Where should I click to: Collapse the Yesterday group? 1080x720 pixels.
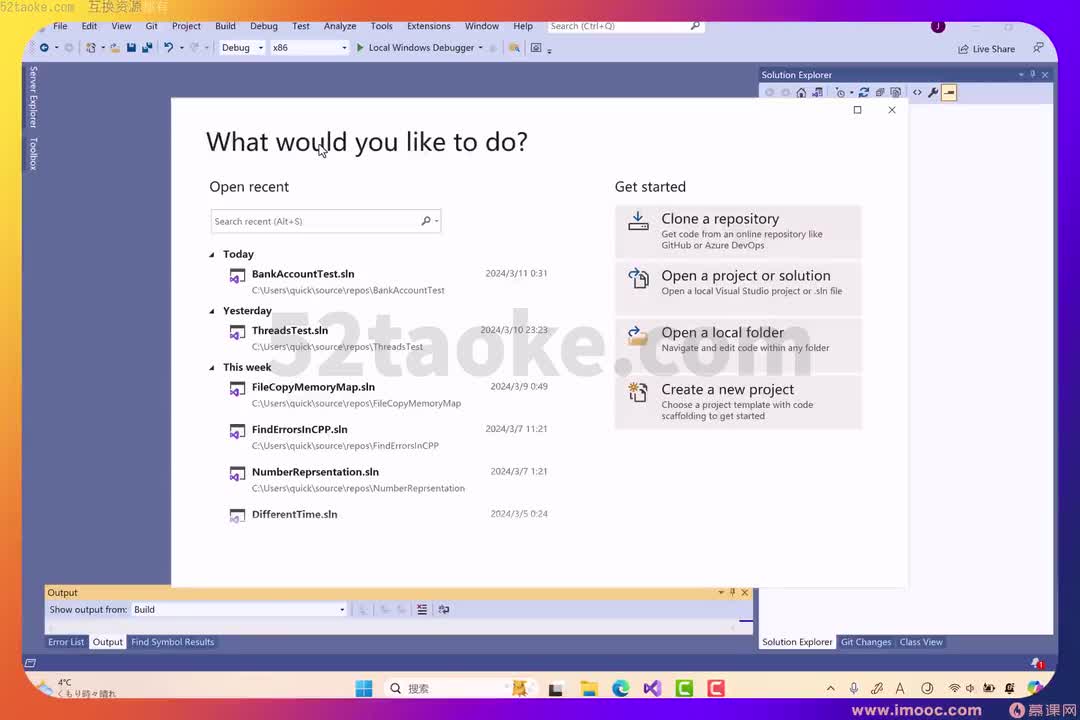coord(212,311)
